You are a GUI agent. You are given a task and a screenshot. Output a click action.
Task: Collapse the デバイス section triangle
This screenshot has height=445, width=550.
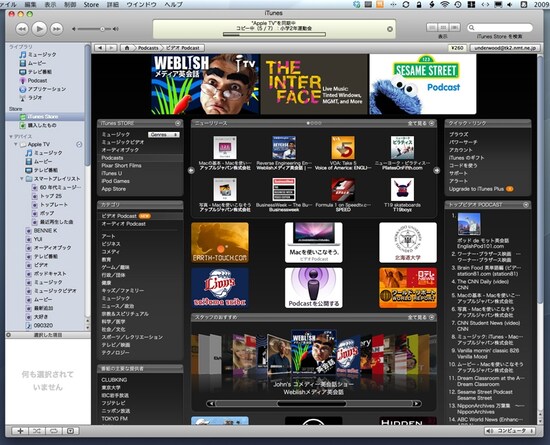point(11,136)
